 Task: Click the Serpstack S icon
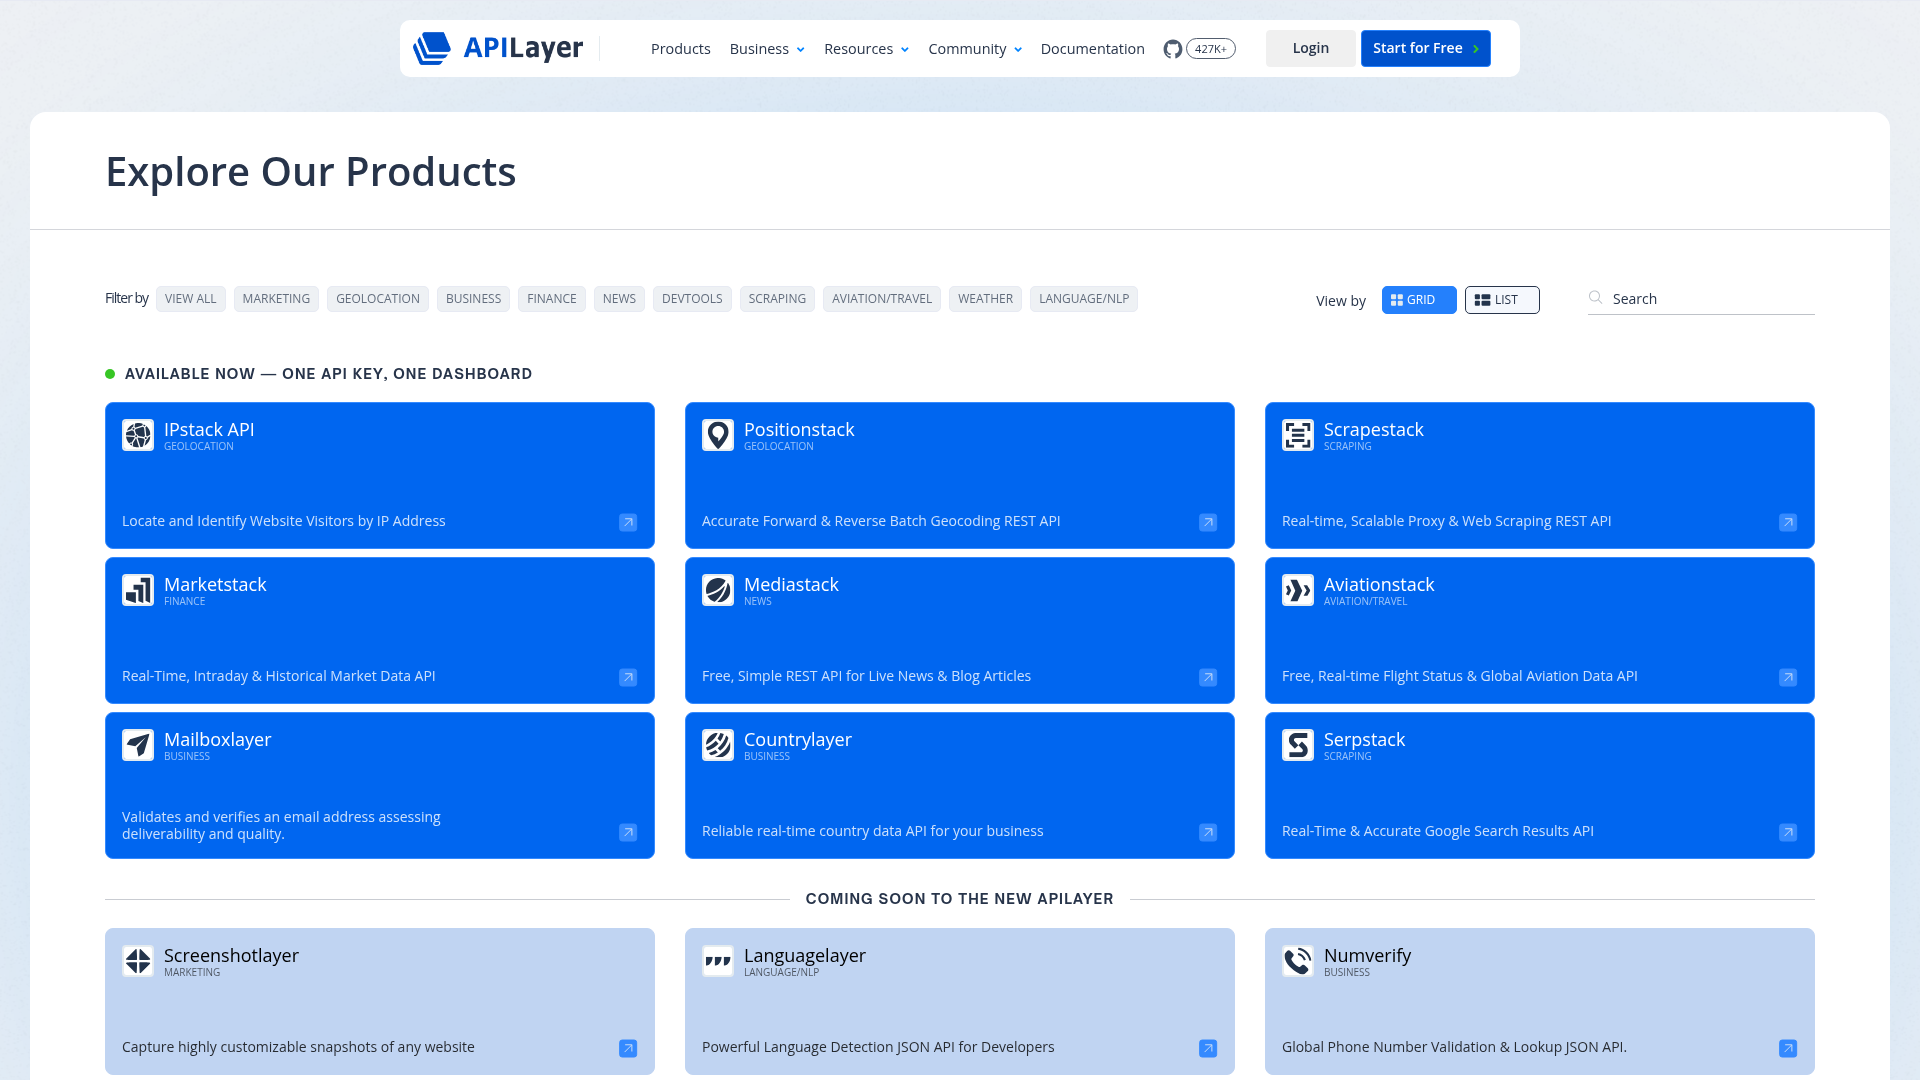1298,745
